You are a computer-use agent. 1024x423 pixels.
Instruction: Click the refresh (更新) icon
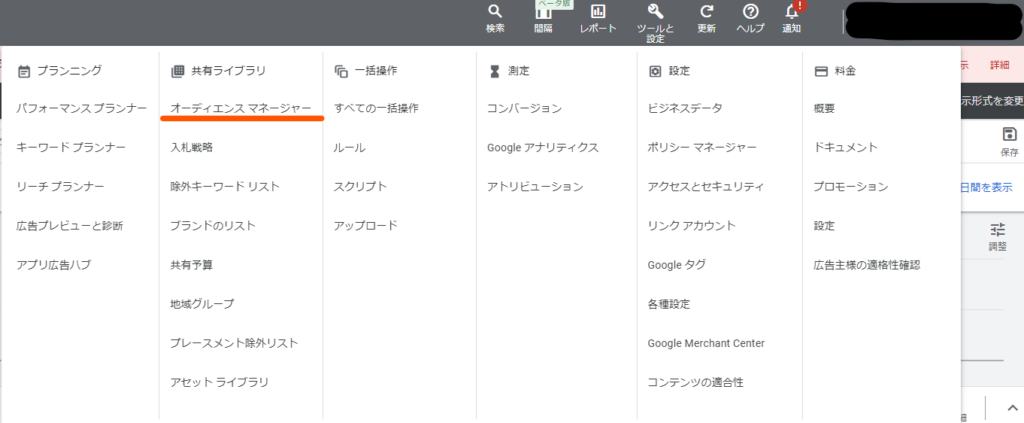[706, 13]
